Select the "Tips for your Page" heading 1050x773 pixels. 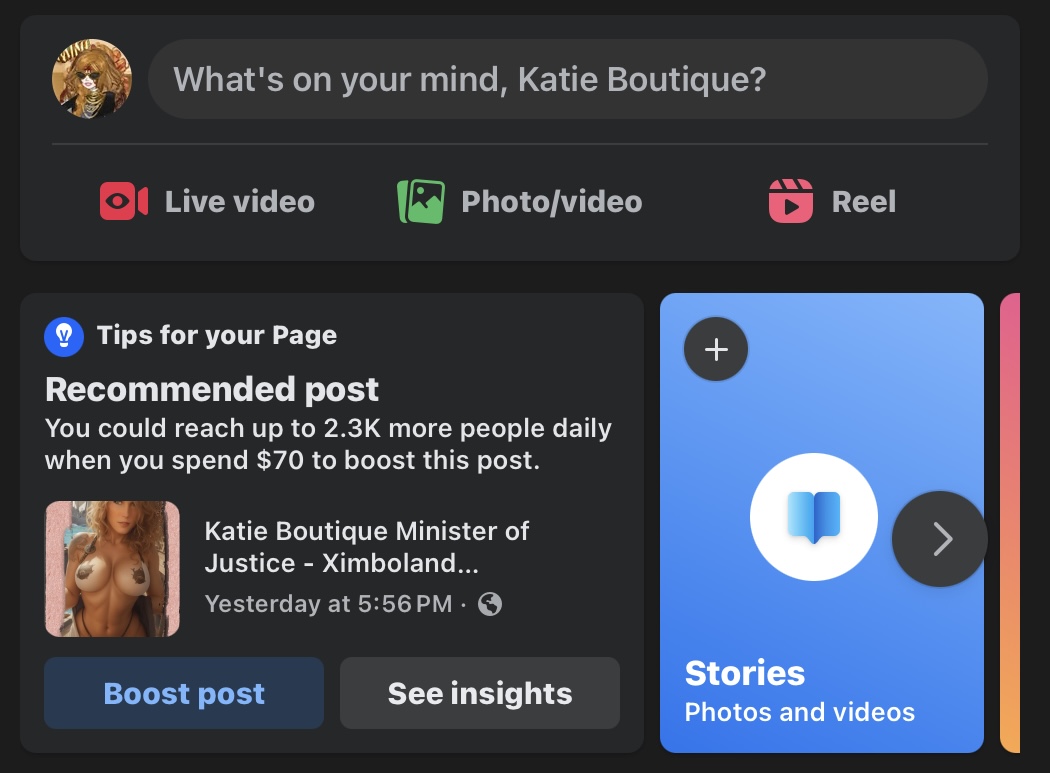click(216, 335)
